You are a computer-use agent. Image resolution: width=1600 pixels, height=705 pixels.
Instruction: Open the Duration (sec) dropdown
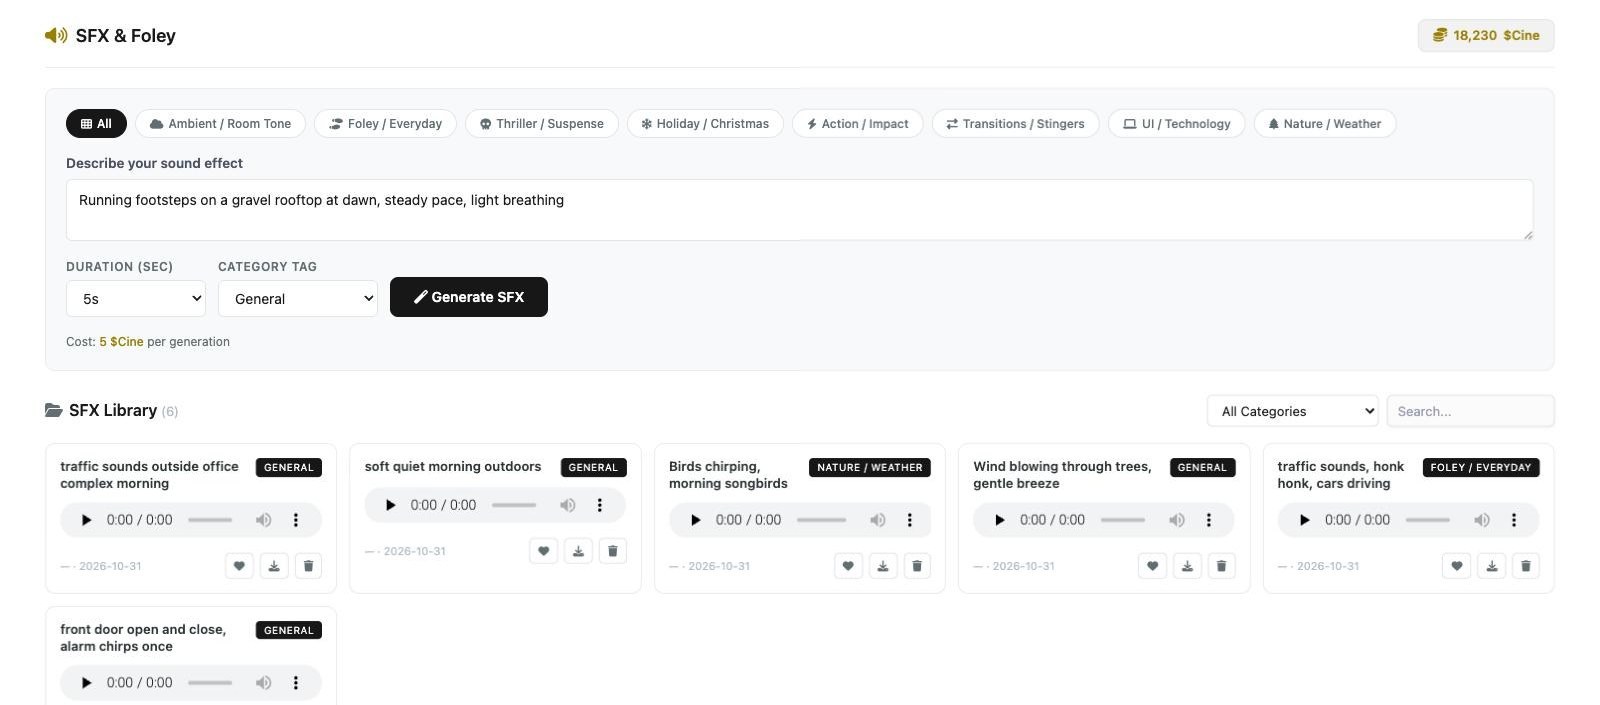coord(136,299)
